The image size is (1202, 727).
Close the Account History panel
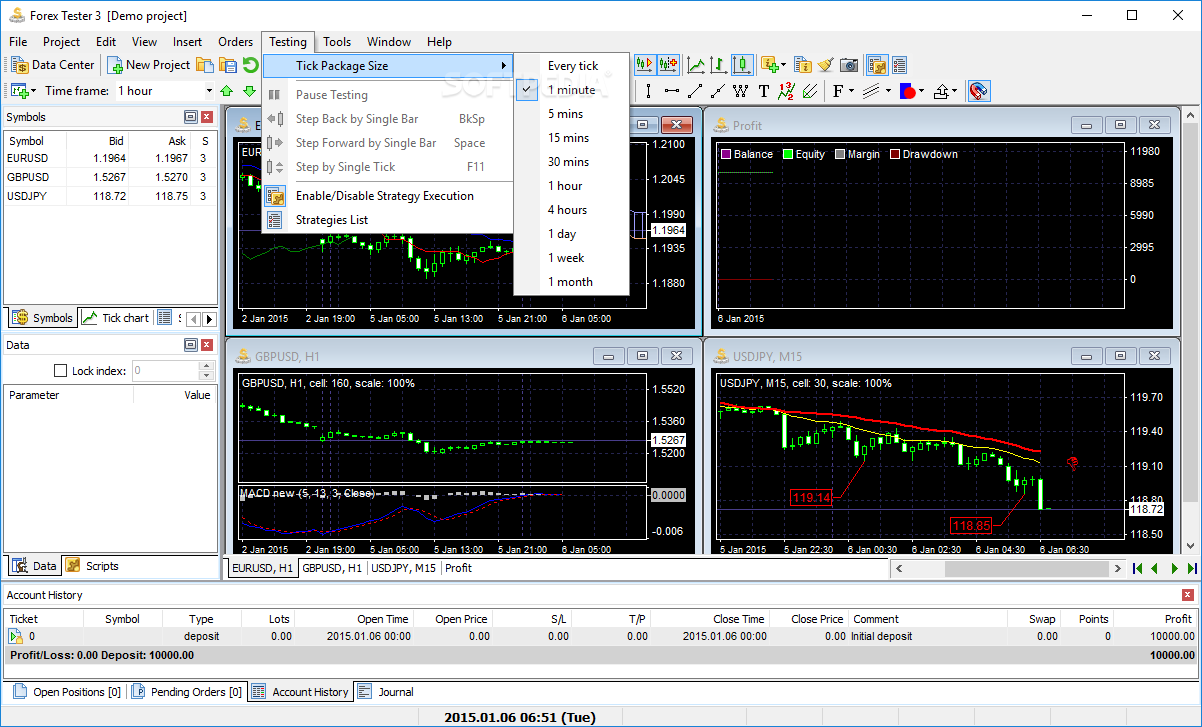click(x=1188, y=595)
